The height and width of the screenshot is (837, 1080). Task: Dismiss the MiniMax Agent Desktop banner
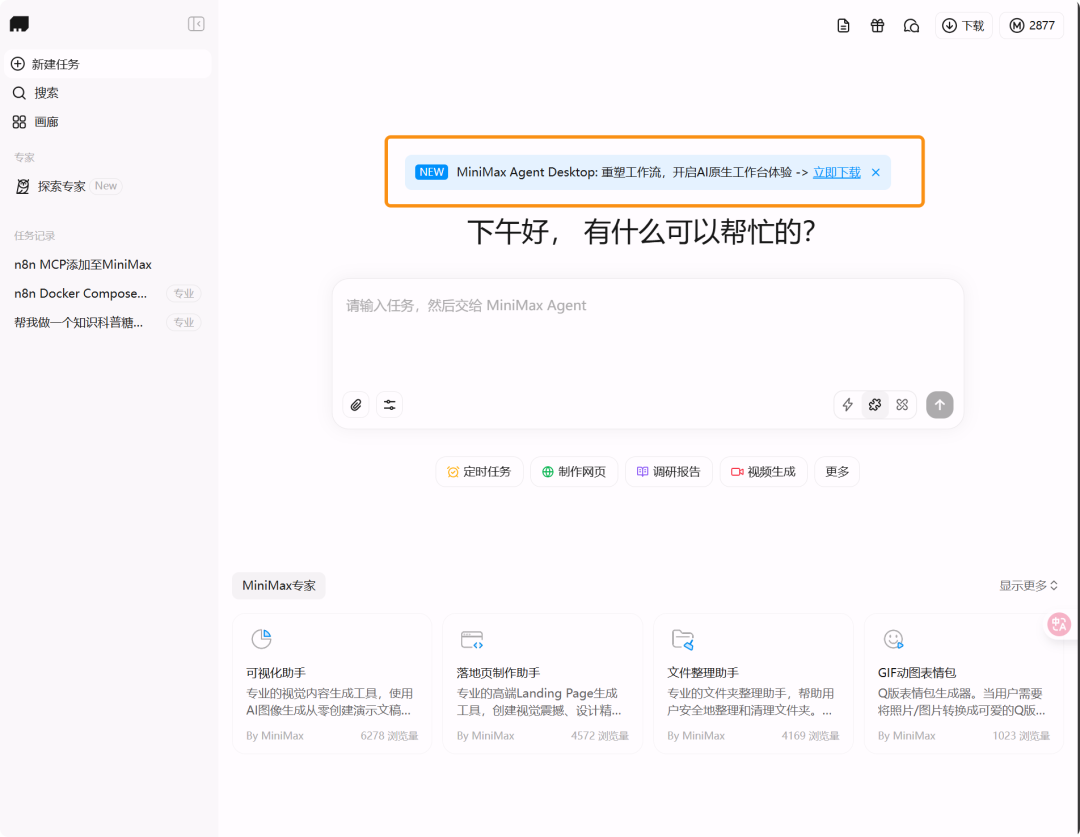coord(875,171)
